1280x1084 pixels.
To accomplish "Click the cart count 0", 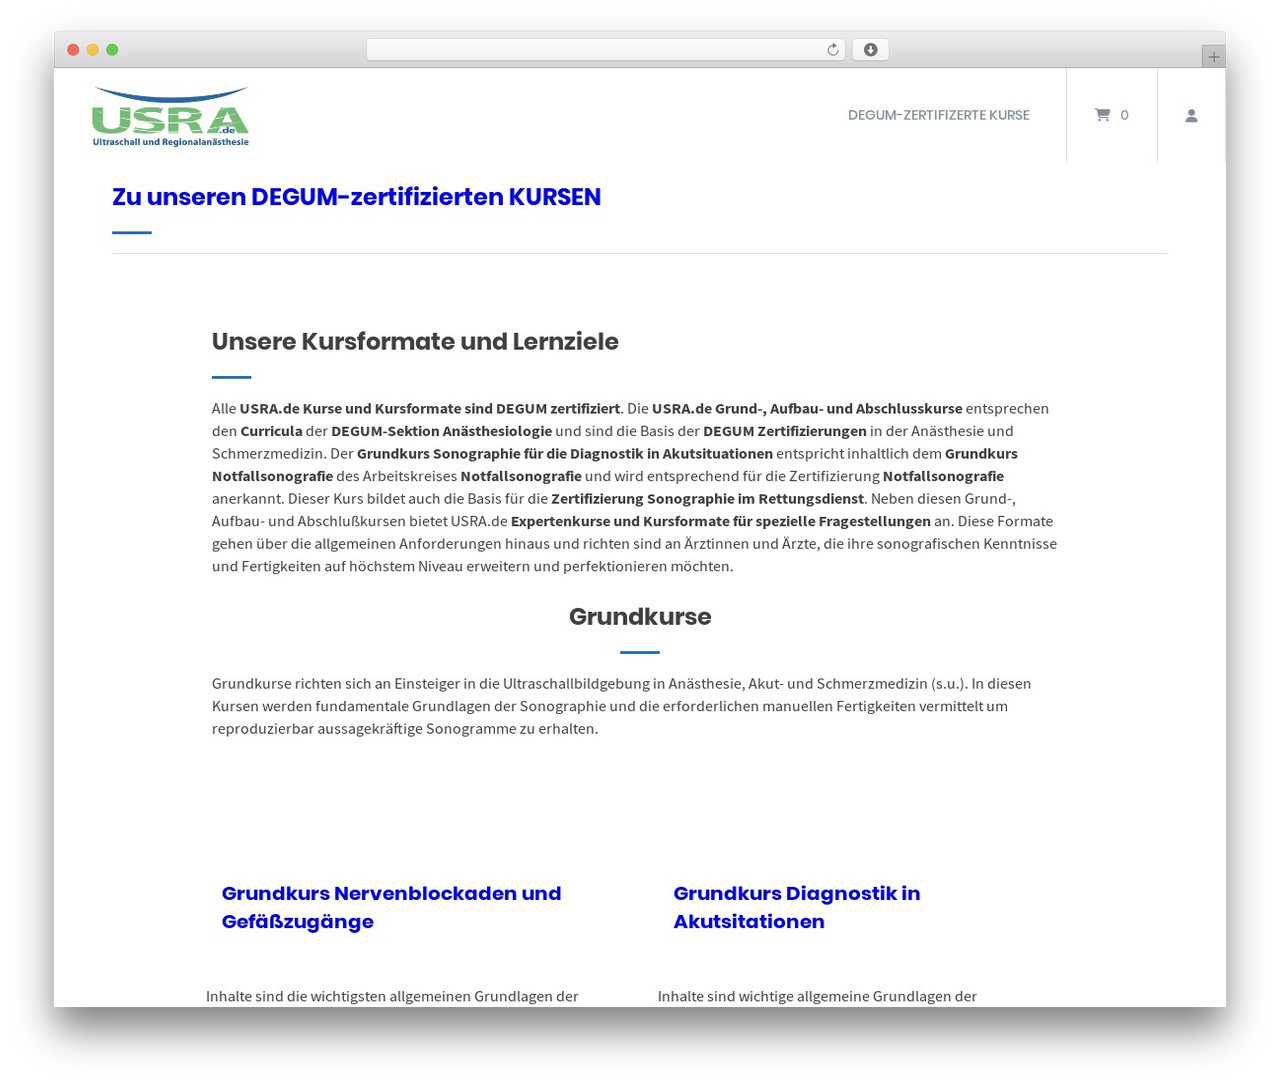I will (1124, 115).
